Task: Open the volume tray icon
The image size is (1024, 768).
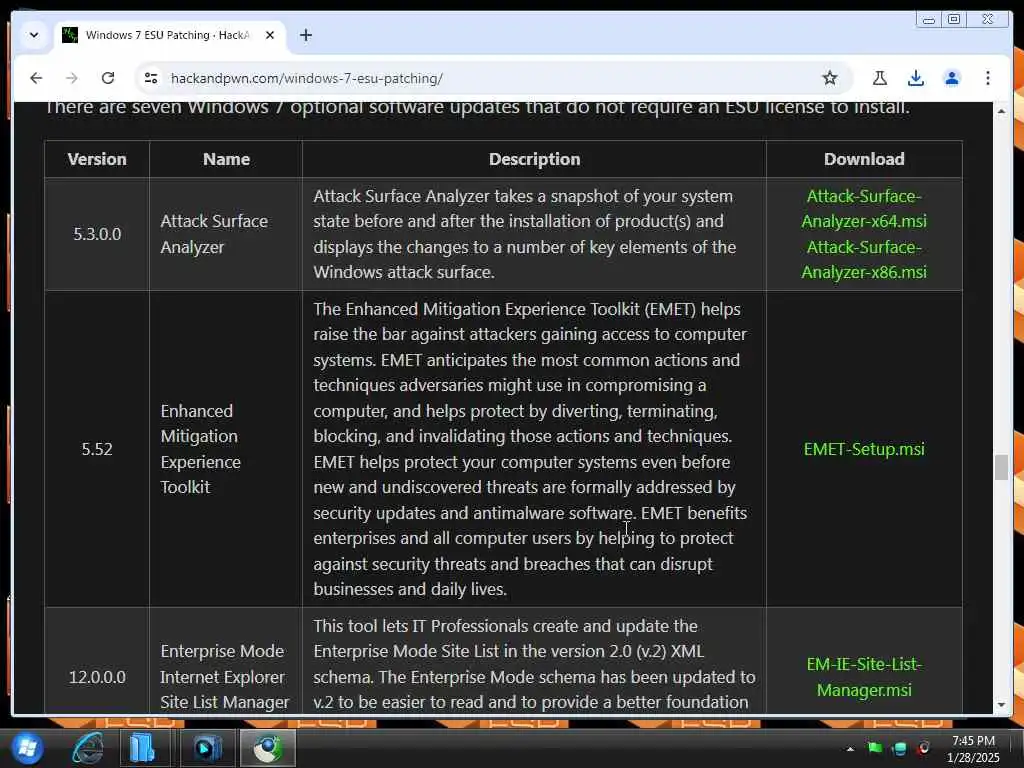Action: 923,748
